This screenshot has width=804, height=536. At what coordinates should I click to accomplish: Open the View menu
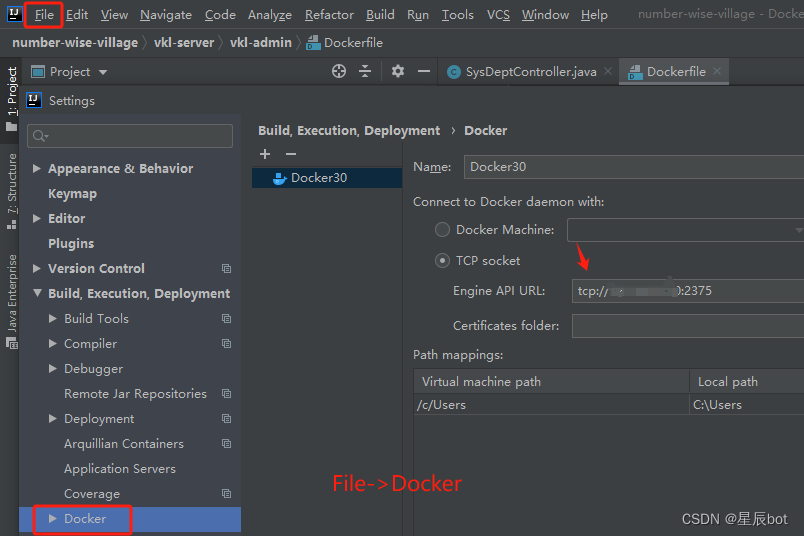tap(114, 15)
